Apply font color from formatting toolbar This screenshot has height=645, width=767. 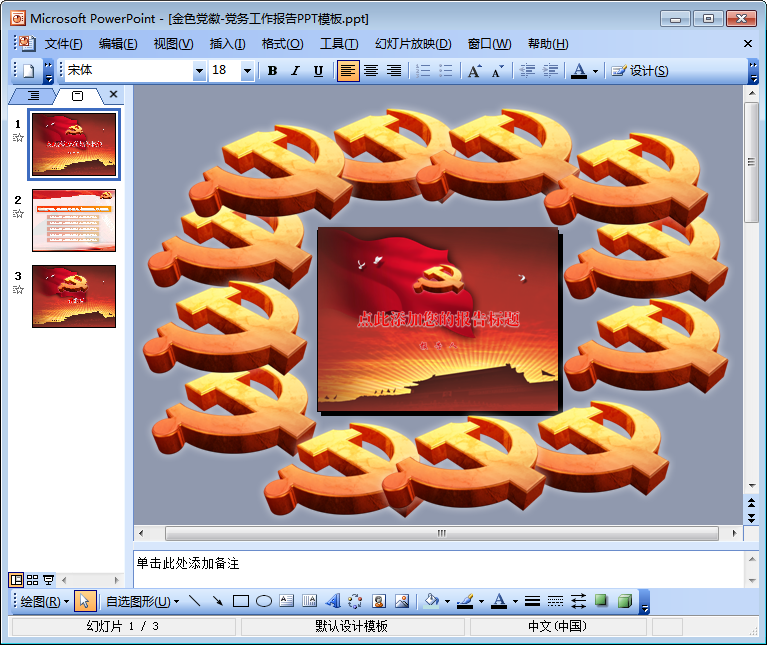click(x=579, y=71)
